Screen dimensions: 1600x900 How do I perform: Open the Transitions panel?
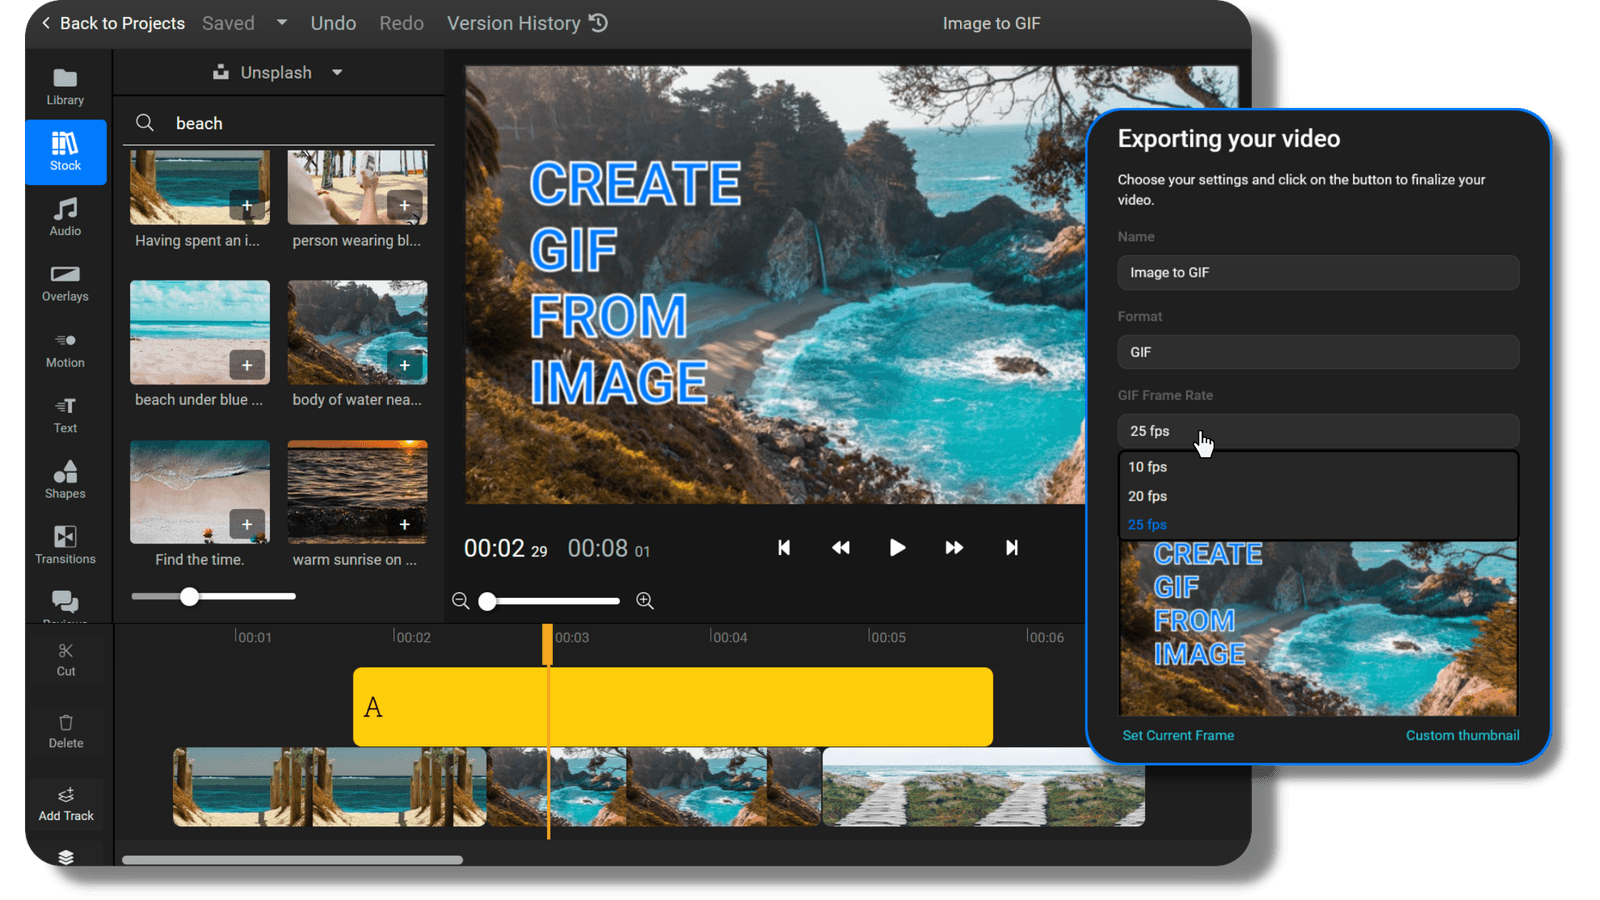tap(64, 544)
